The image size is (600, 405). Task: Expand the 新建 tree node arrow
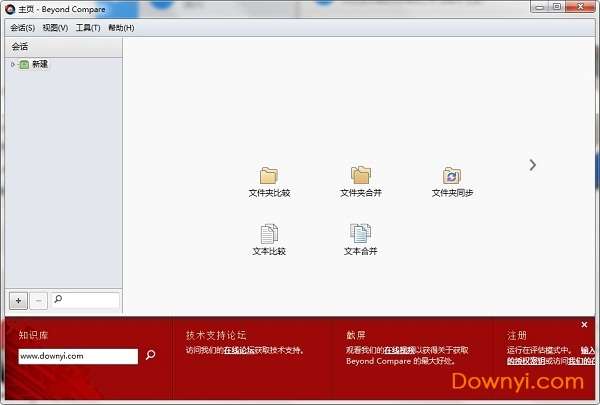[13, 65]
